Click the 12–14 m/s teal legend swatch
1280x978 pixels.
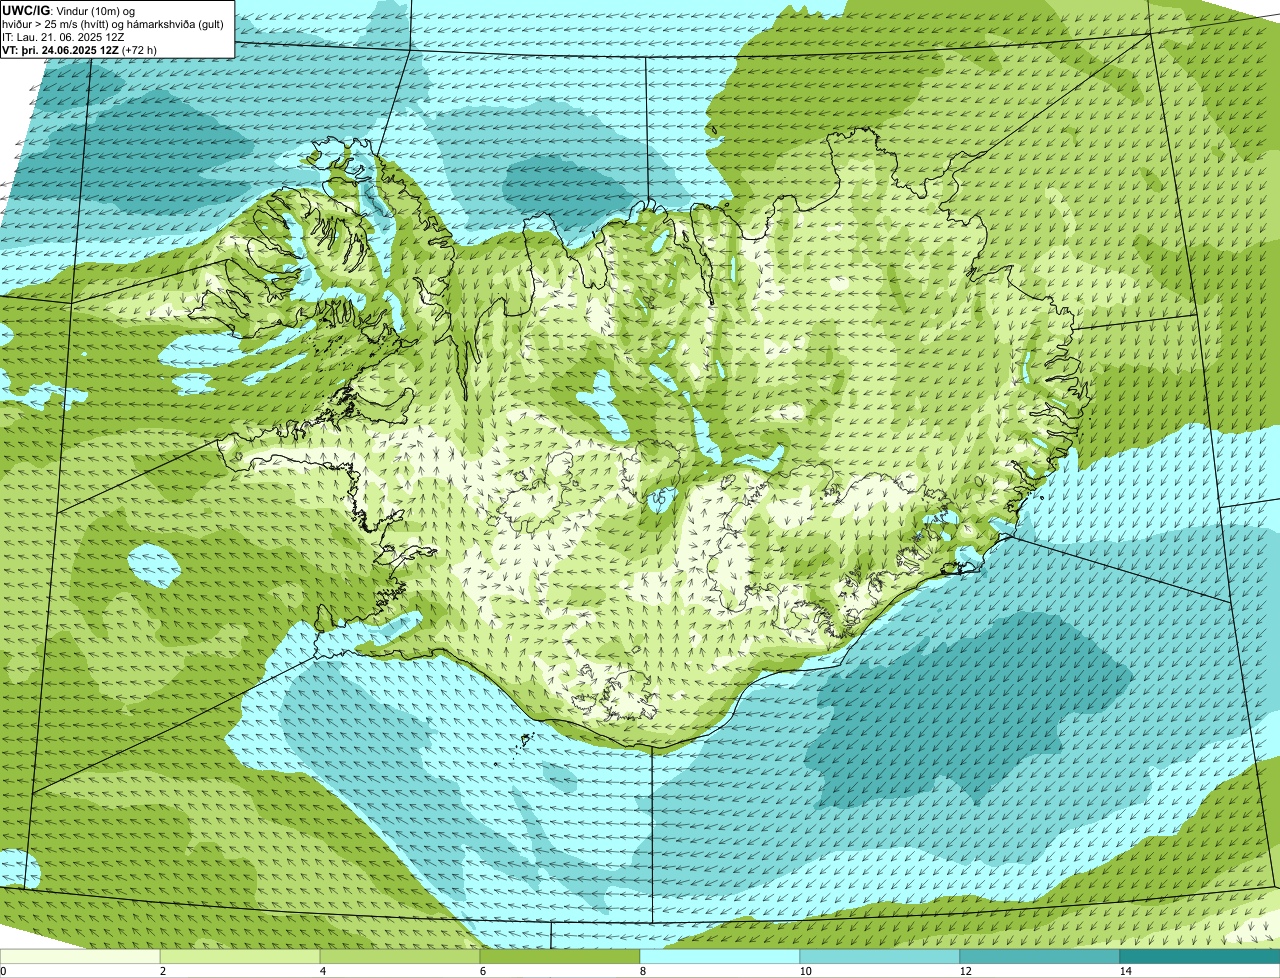tap(1040, 957)
